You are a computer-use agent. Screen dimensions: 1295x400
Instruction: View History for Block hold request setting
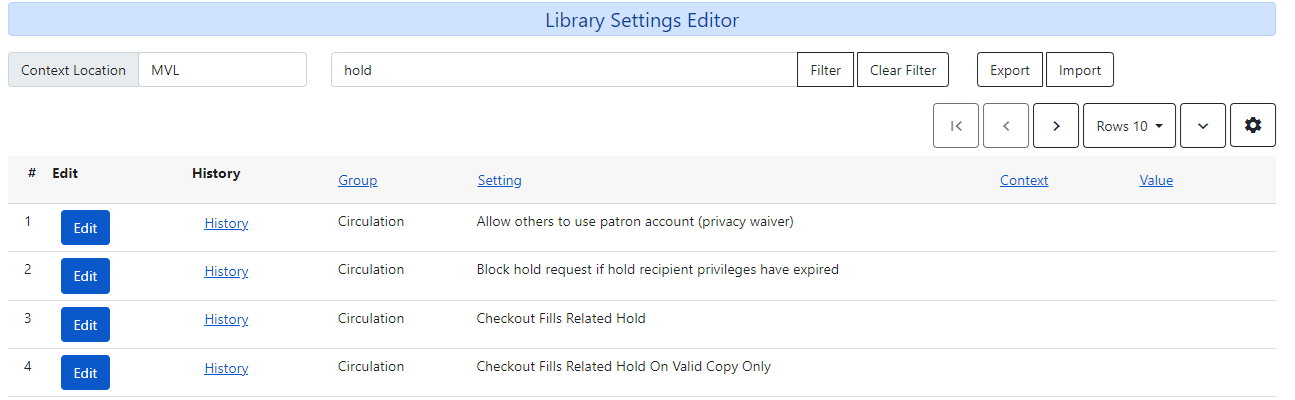click(x=226, y=272)
